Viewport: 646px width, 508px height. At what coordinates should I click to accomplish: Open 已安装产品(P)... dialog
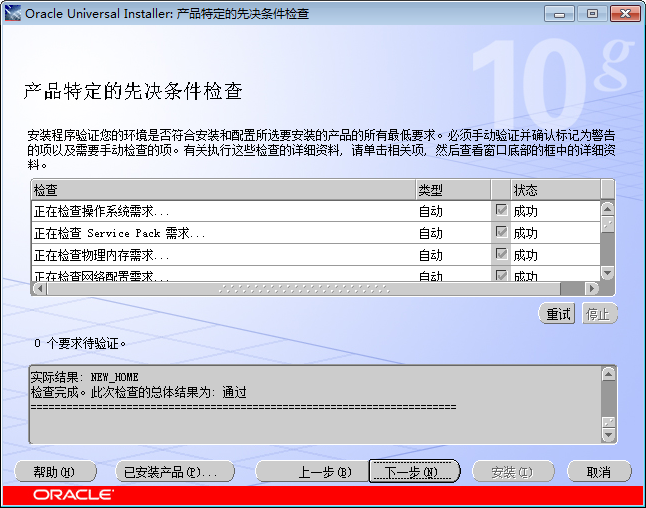175,472
